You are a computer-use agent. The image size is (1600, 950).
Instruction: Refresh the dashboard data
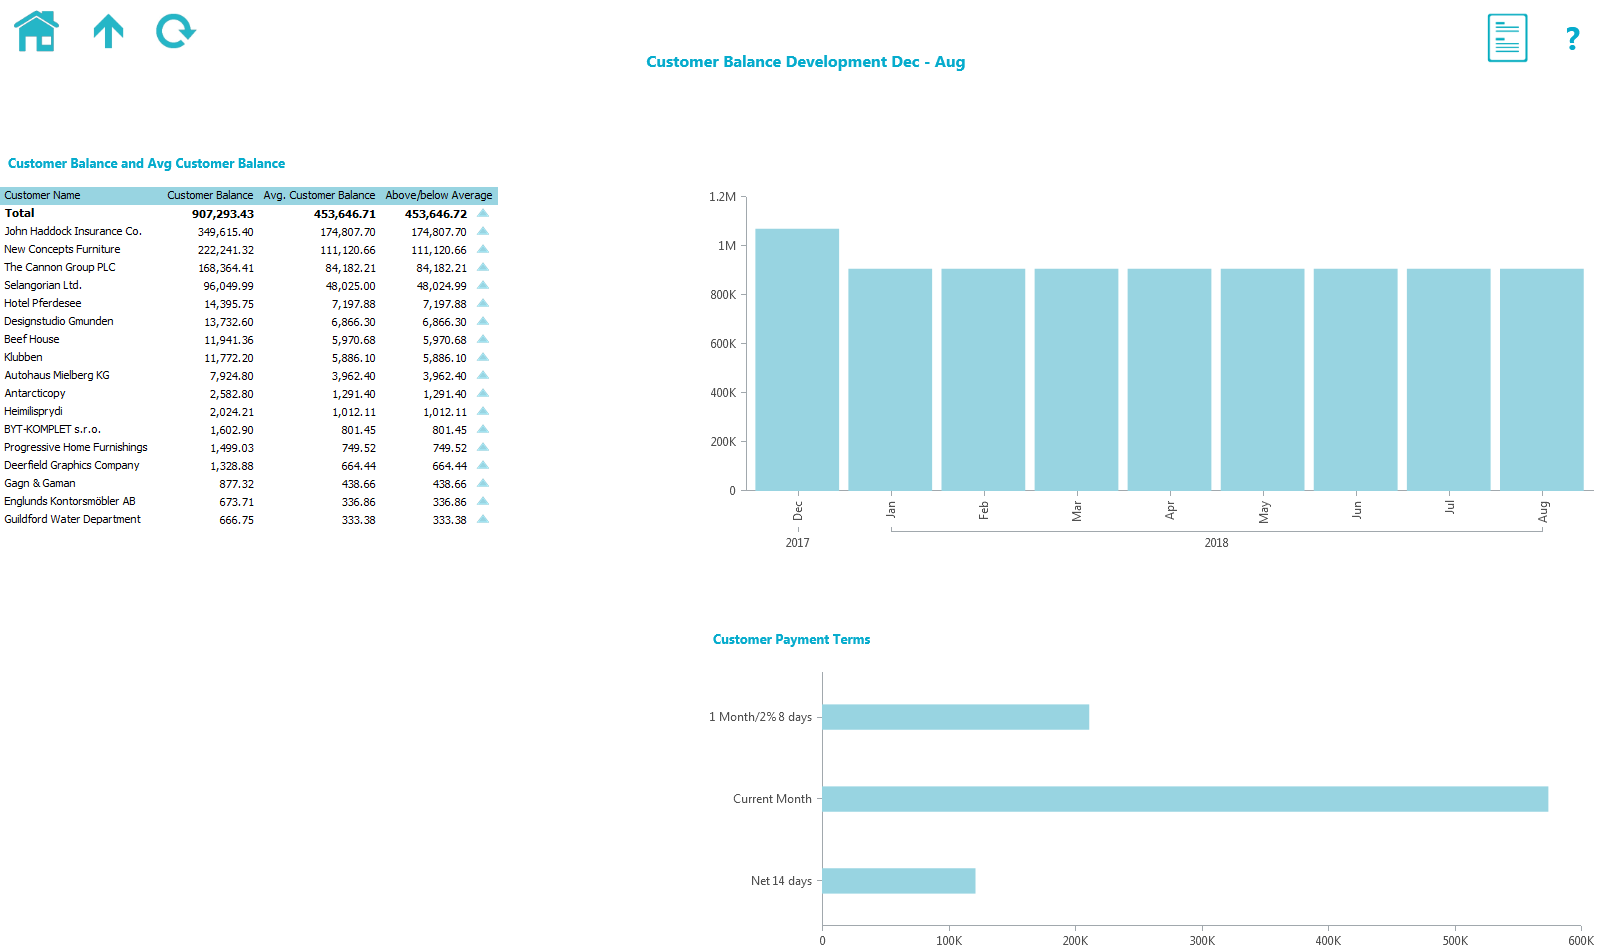click(x=175, y=31)
